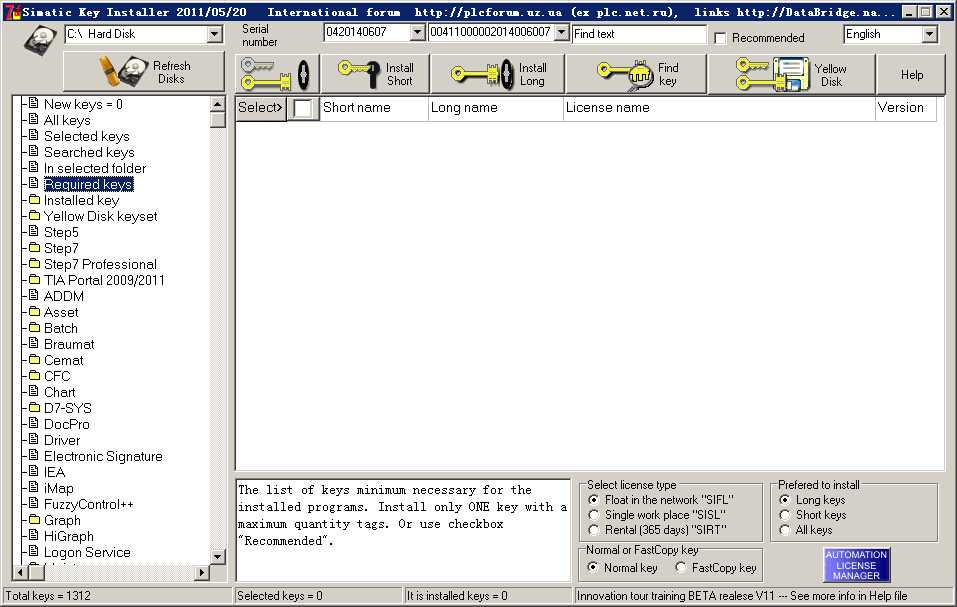Select the Single work place "SISL" license
Viewport: 957px width, 607px height.
595,515
